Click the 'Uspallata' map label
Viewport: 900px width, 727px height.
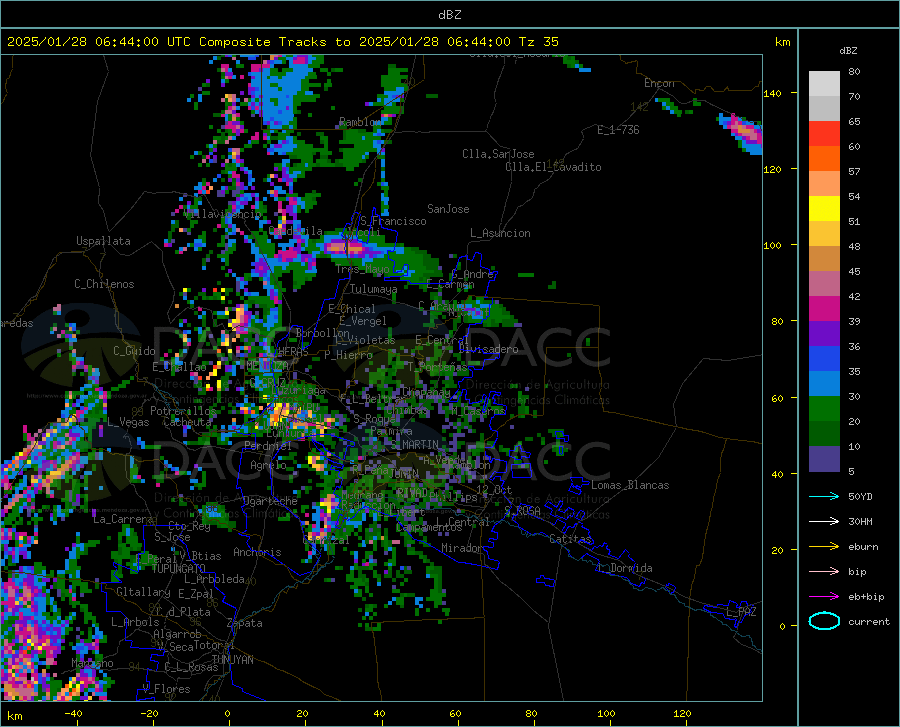pyautogui.click(x=103, y=242)
